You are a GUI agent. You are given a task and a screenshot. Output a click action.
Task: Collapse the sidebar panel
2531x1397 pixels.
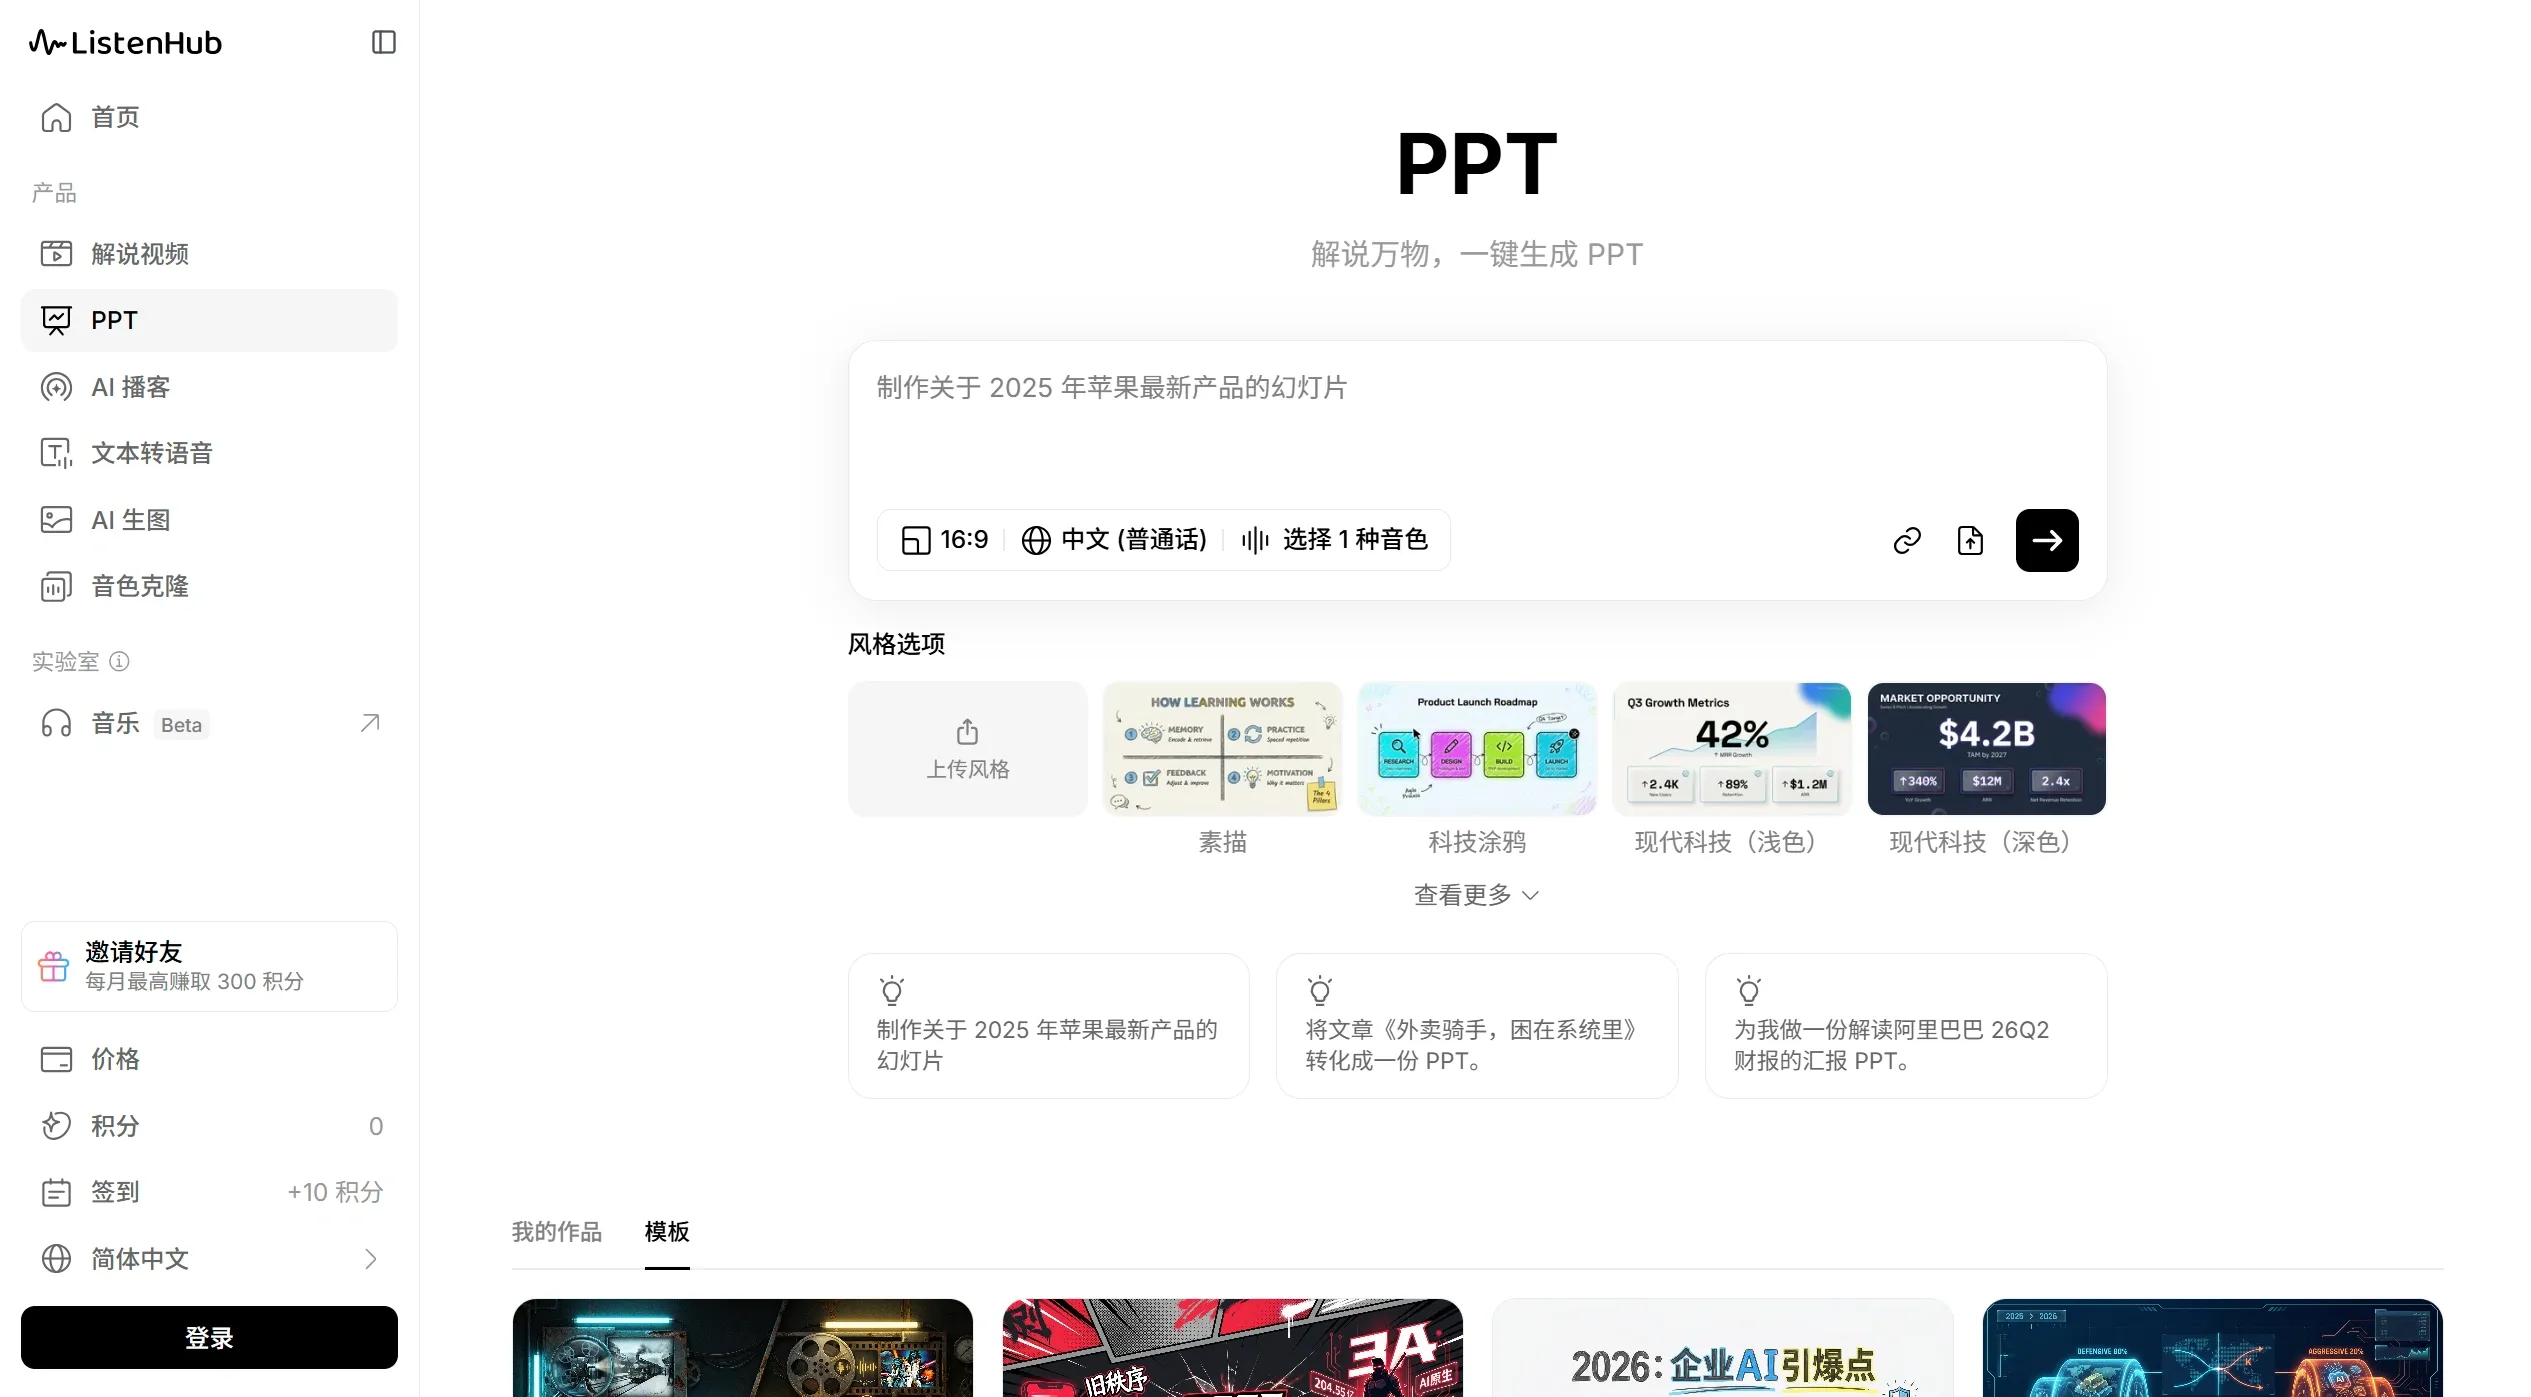[x=383, y=42]
